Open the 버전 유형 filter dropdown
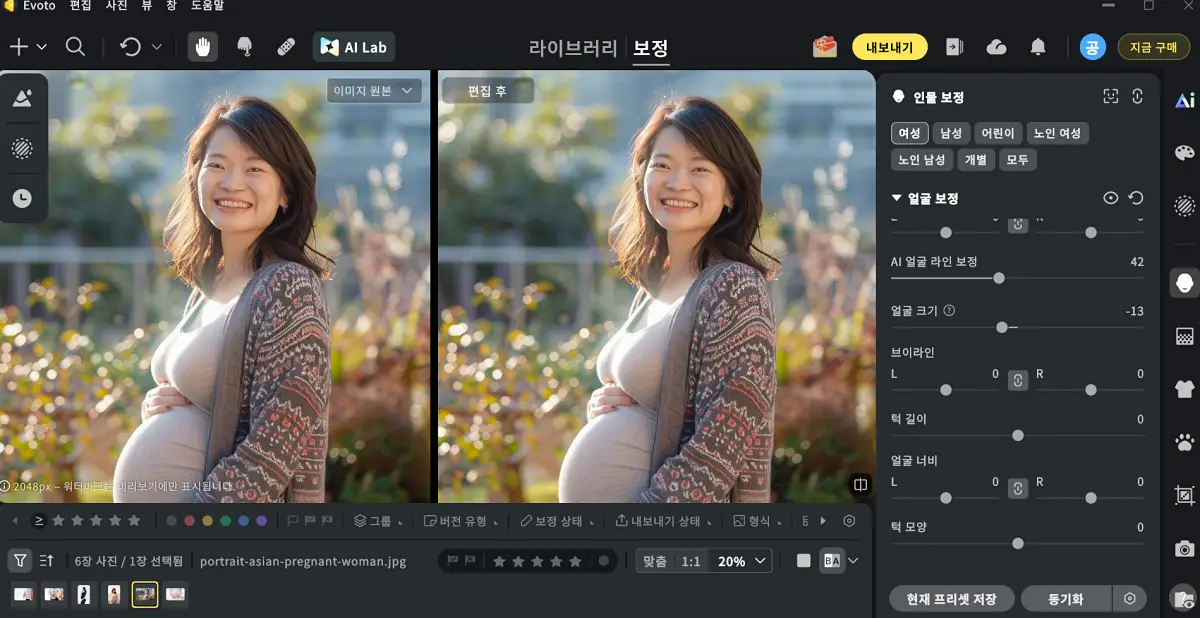The height and width of the screenshot is (618, 1200). coord(460,521)
